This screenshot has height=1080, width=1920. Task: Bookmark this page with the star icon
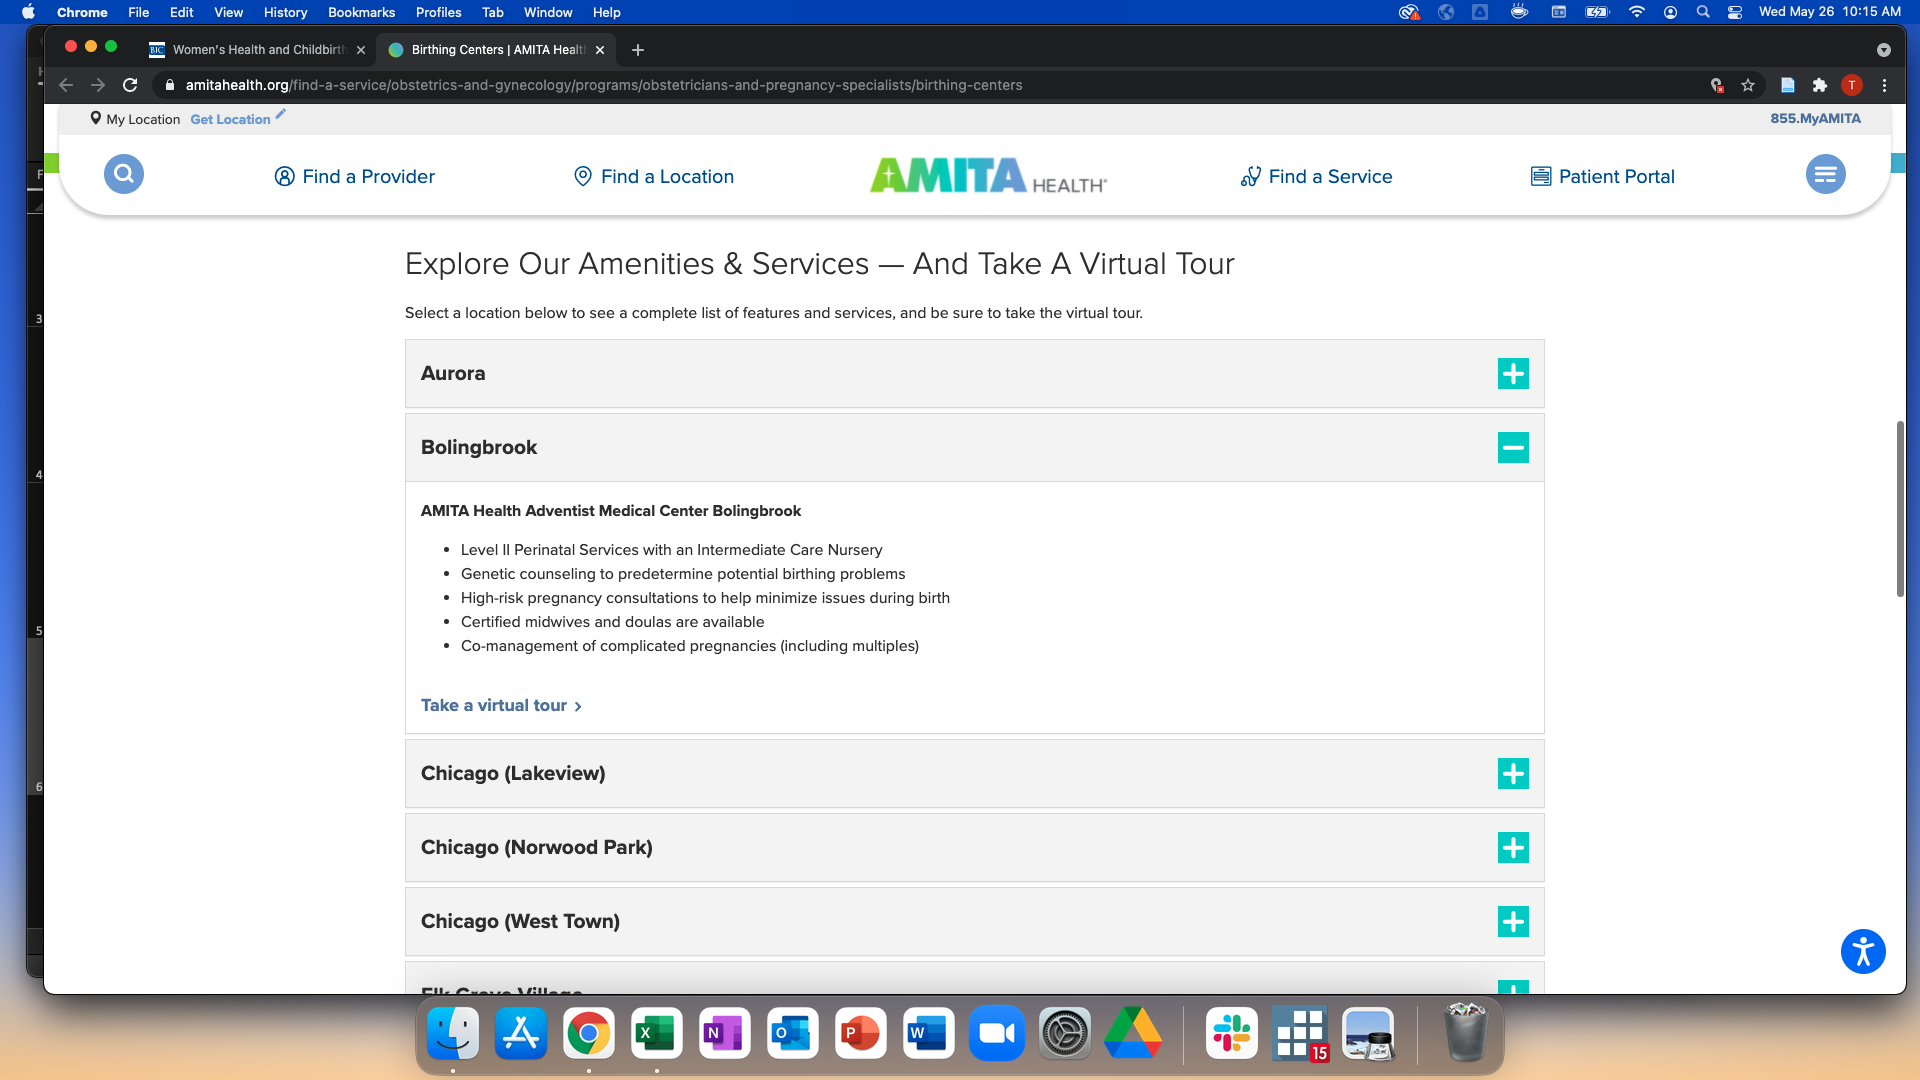pyautogui.click(x=1748, y=85)
